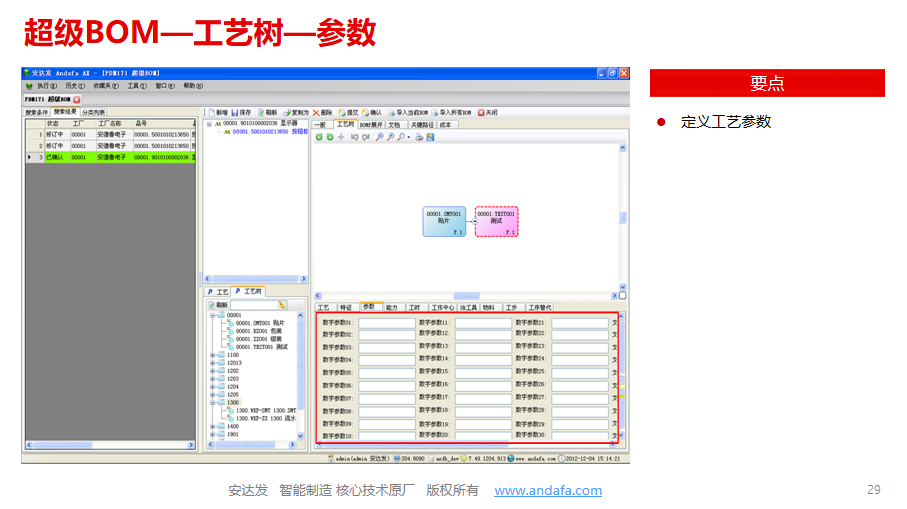This screenshot has height=509, width=907.
Task: Click the 保存 (Save) toolbar icon
Action: 236,113
